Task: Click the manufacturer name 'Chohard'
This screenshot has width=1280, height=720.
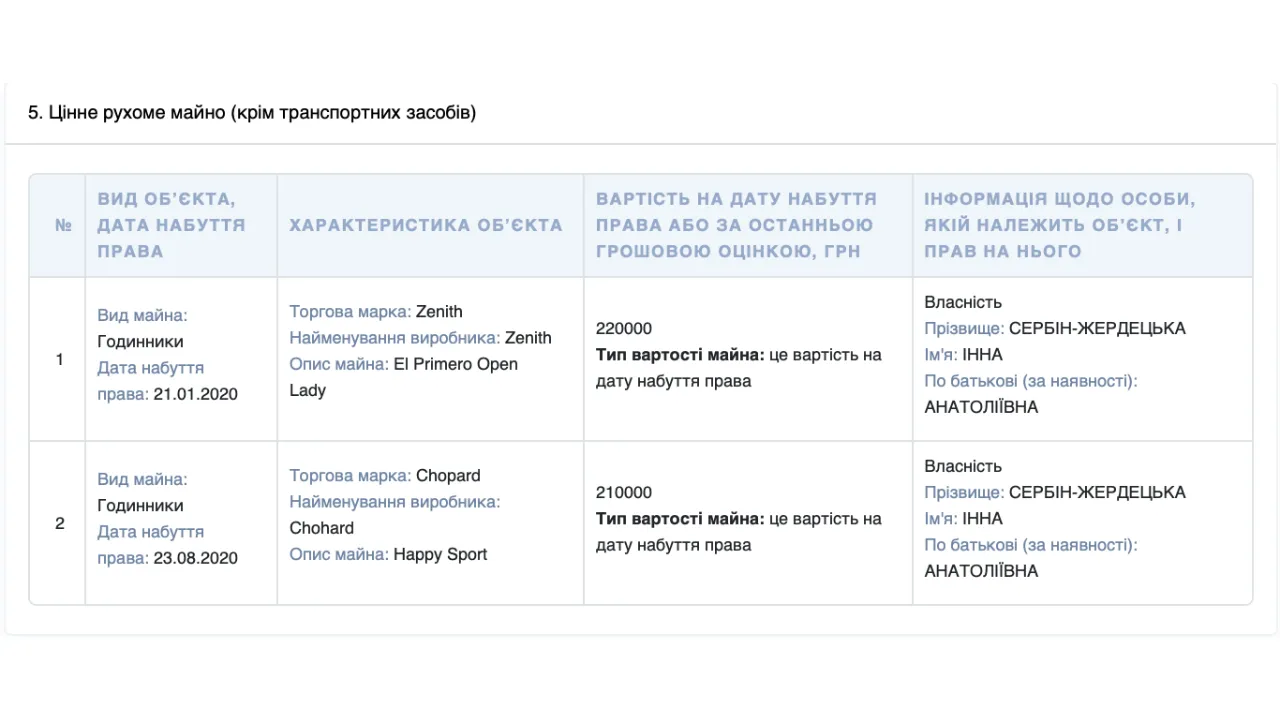Action: tap(321, 528)
